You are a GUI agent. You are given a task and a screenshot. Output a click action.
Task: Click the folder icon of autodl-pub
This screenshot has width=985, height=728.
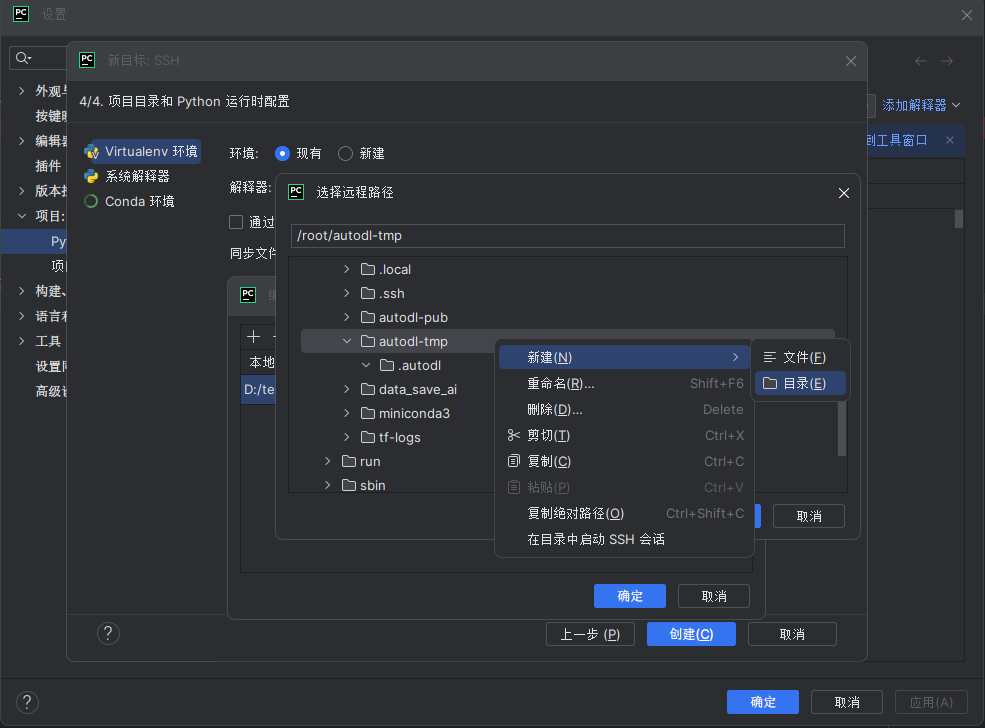(x=368, y=317)
